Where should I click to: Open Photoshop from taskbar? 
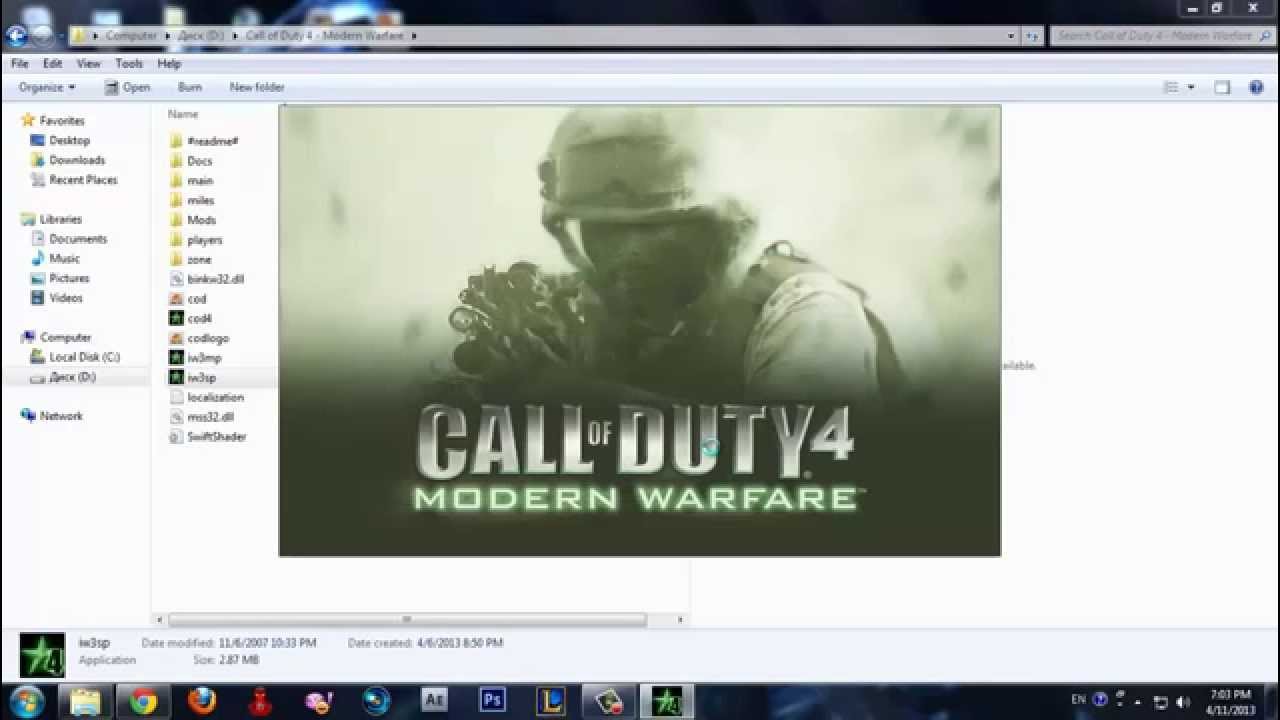click(x=492, y=700)
